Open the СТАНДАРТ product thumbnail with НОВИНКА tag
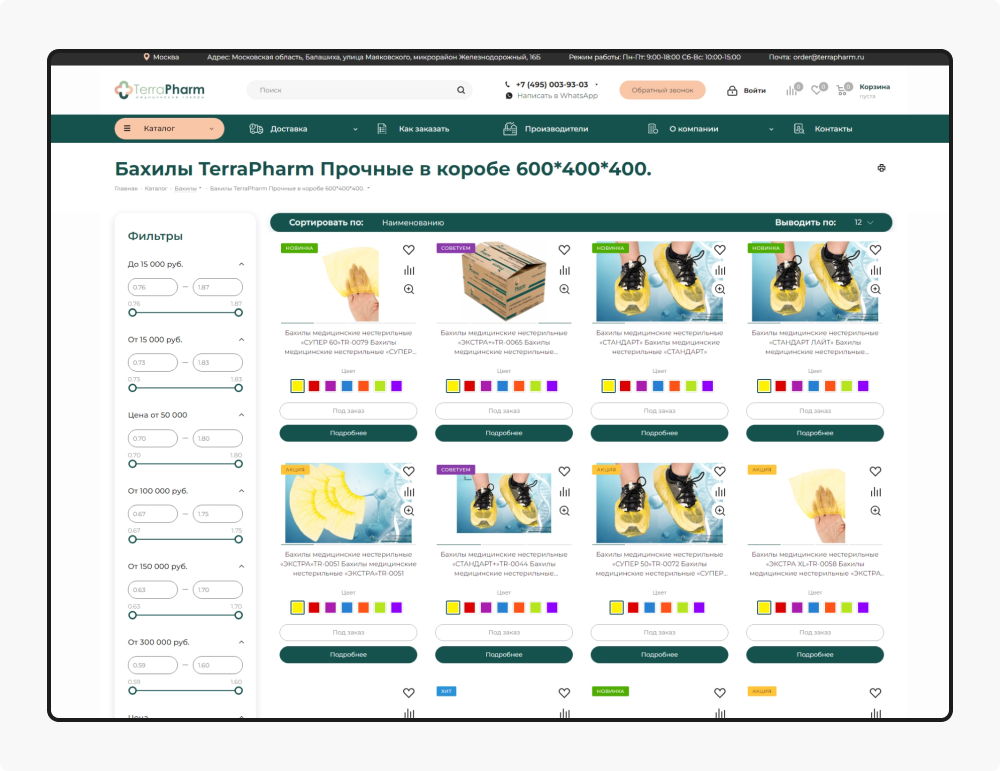This screenshot has height=771, width=1000. 659,281
